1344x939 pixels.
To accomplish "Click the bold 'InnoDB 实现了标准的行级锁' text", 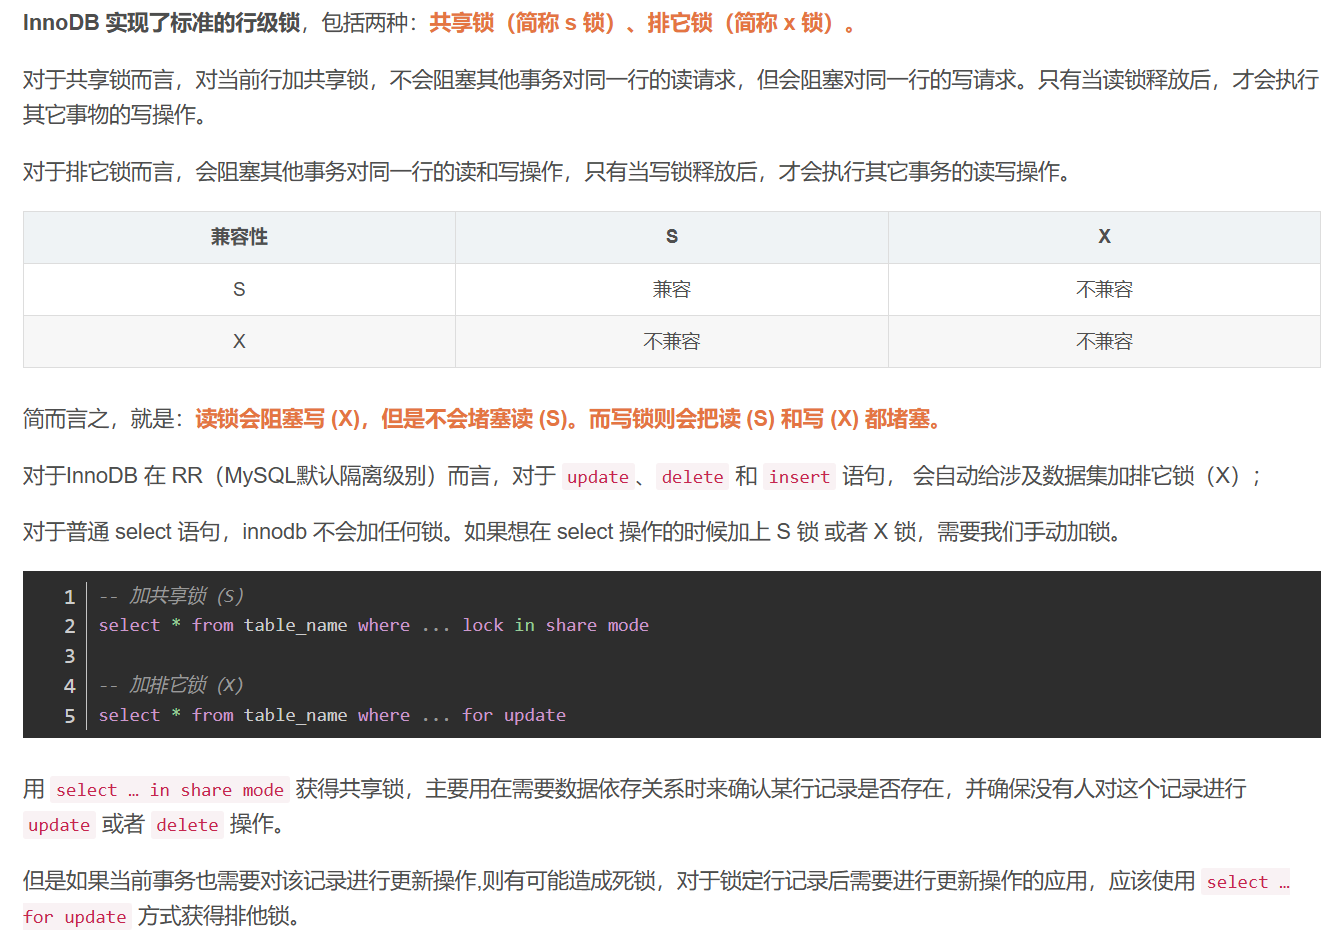I will (x=161, y=23).
